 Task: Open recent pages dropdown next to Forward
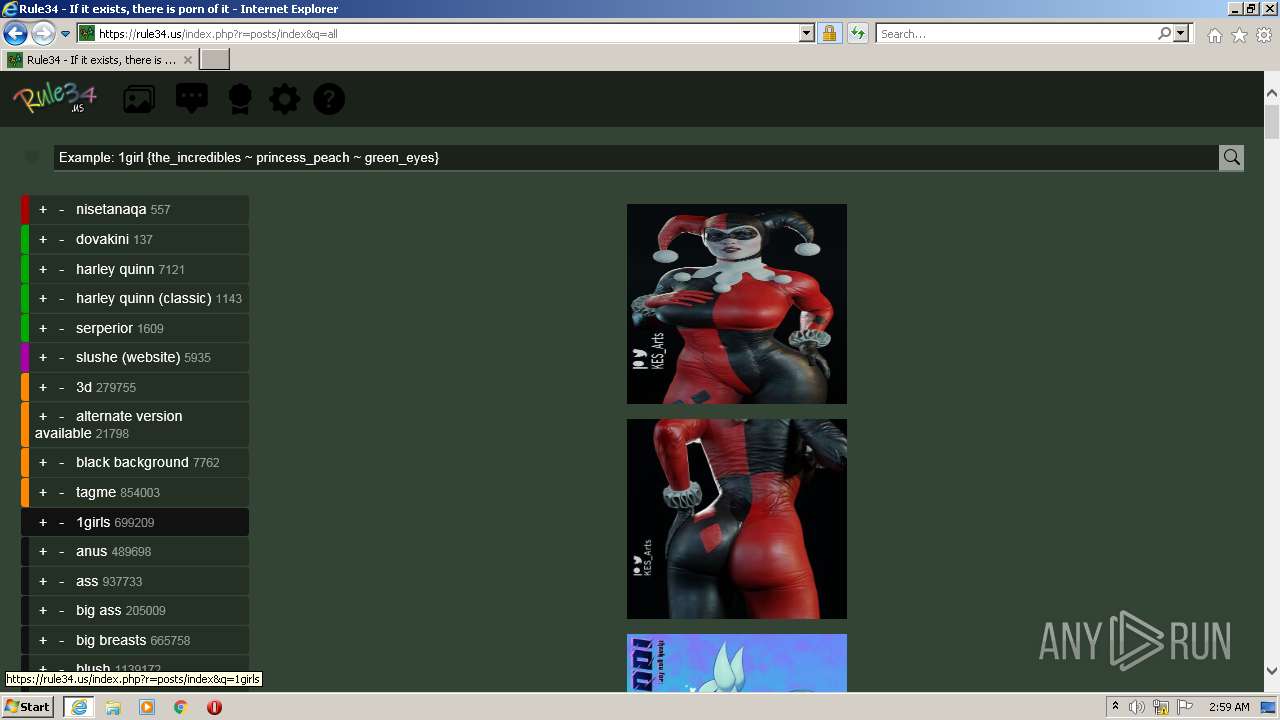[65, 33]
